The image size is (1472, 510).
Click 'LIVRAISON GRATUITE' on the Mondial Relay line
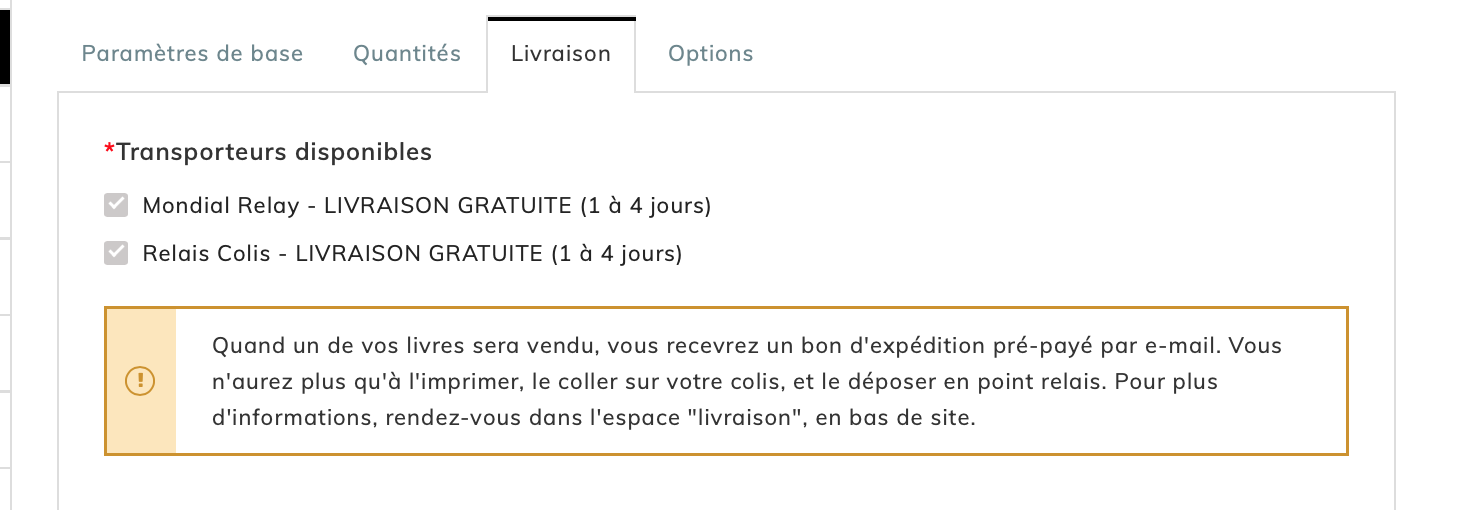point(446,206)
